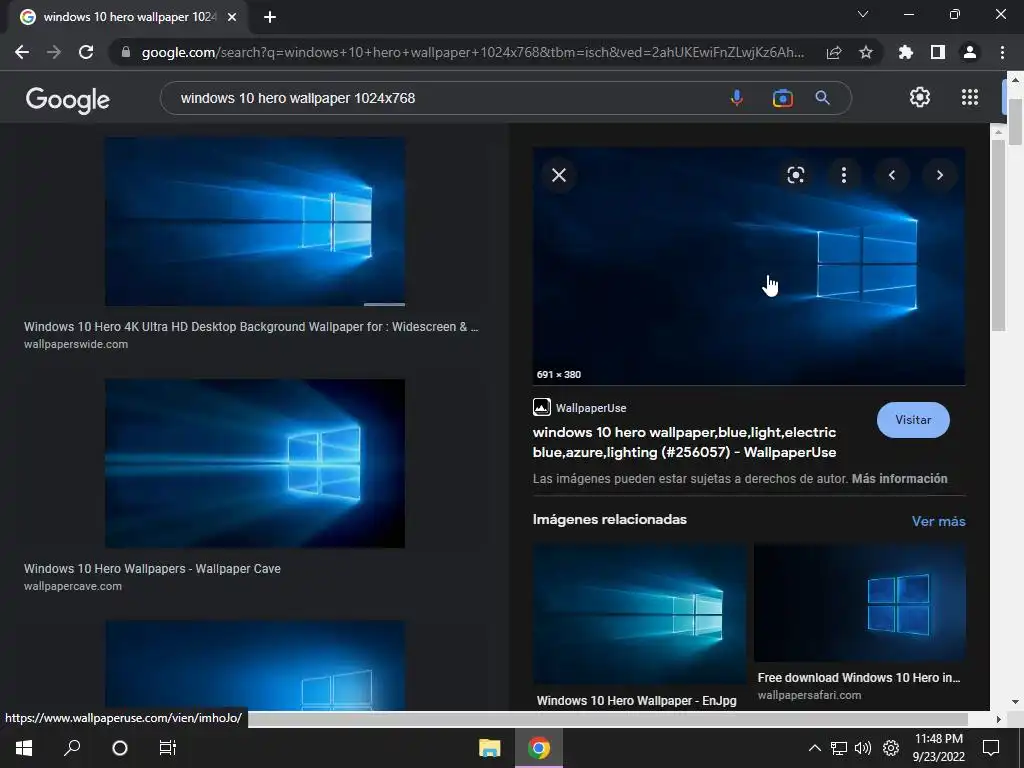Open WallpaperUse source link
The image size is (1024, 768).
tap(580, 408)
